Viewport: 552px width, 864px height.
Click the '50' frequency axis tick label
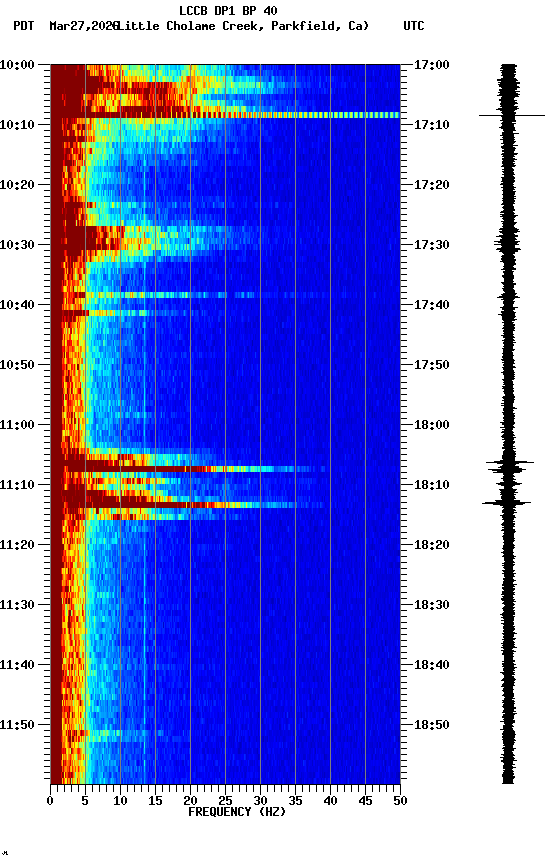[x=400, y=801]
